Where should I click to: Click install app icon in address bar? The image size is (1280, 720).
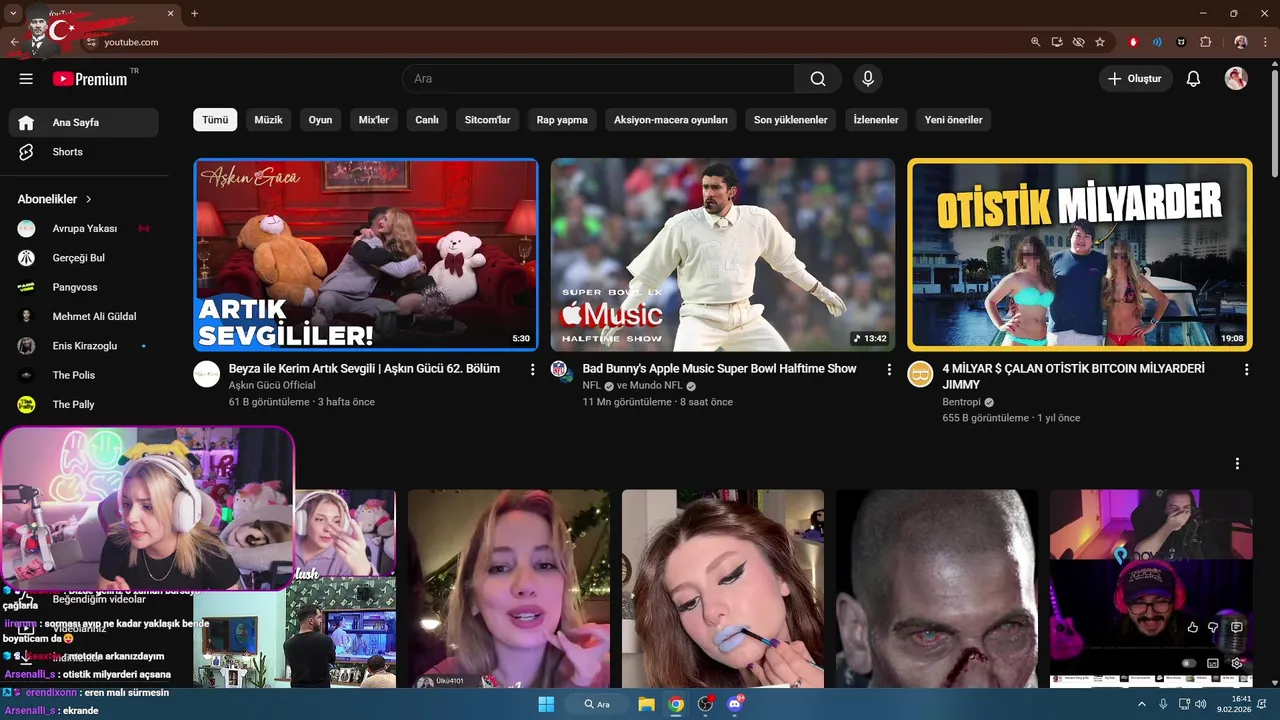[x=1057, y=42]
